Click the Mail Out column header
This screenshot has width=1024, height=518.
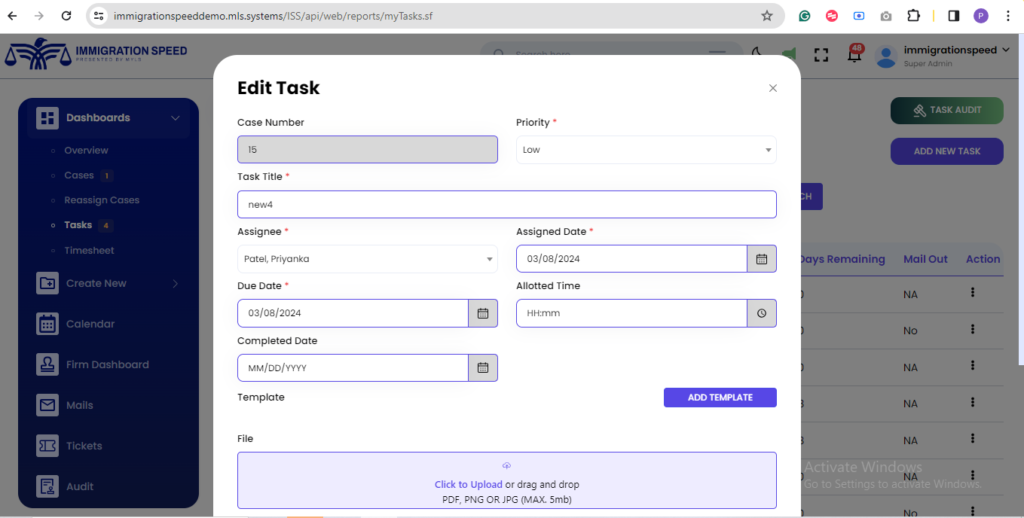pyautogui.click(x=925, y=259)
